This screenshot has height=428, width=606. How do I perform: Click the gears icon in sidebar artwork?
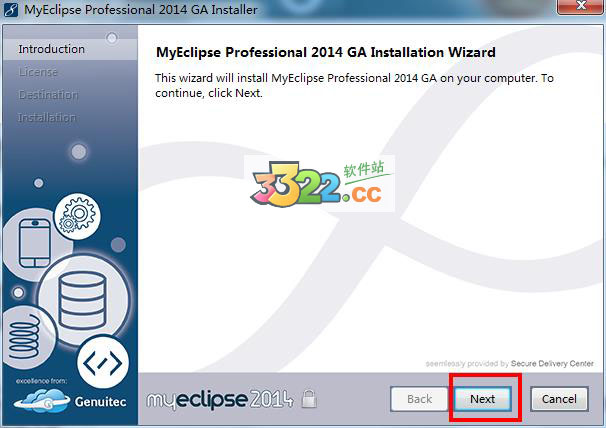point(77,216)
